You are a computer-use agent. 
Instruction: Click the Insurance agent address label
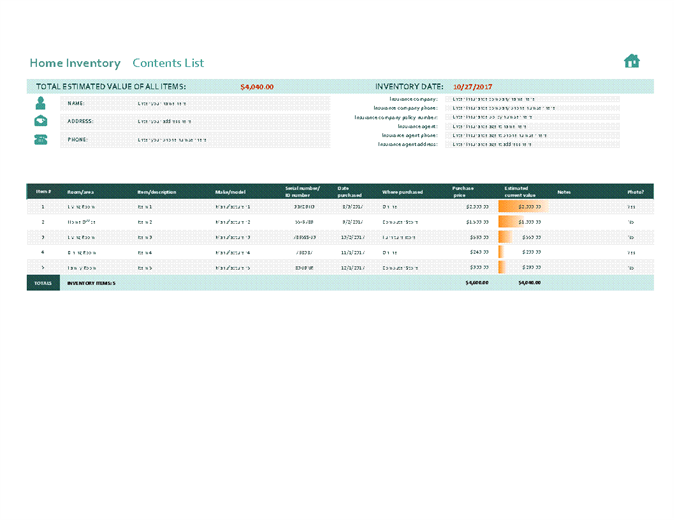coord(408,144)
